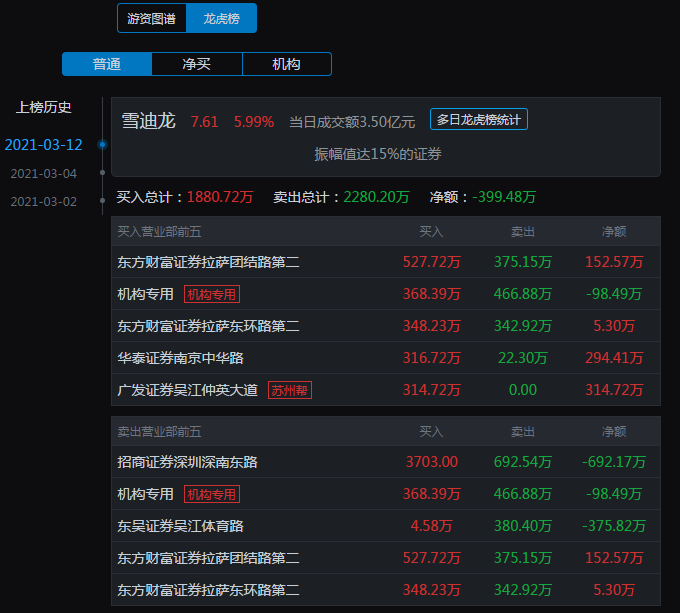Click 卖出 column header in buy table
680x613 pixels.
click(523, 232)
